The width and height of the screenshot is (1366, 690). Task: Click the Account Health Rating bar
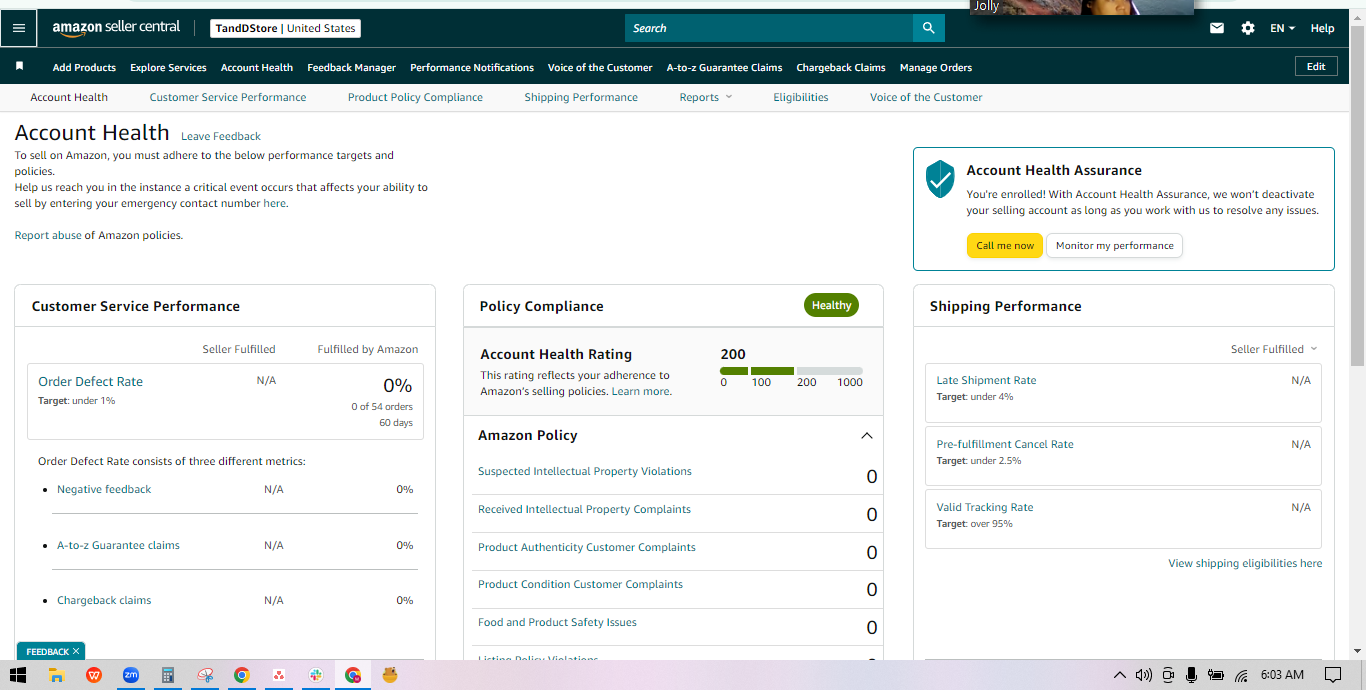coord(791,371)
